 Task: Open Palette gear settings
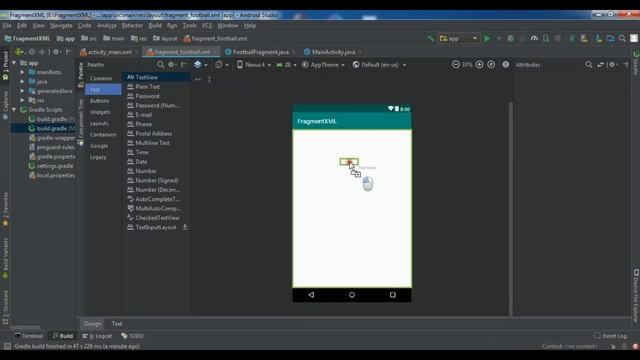click(171, 64)
